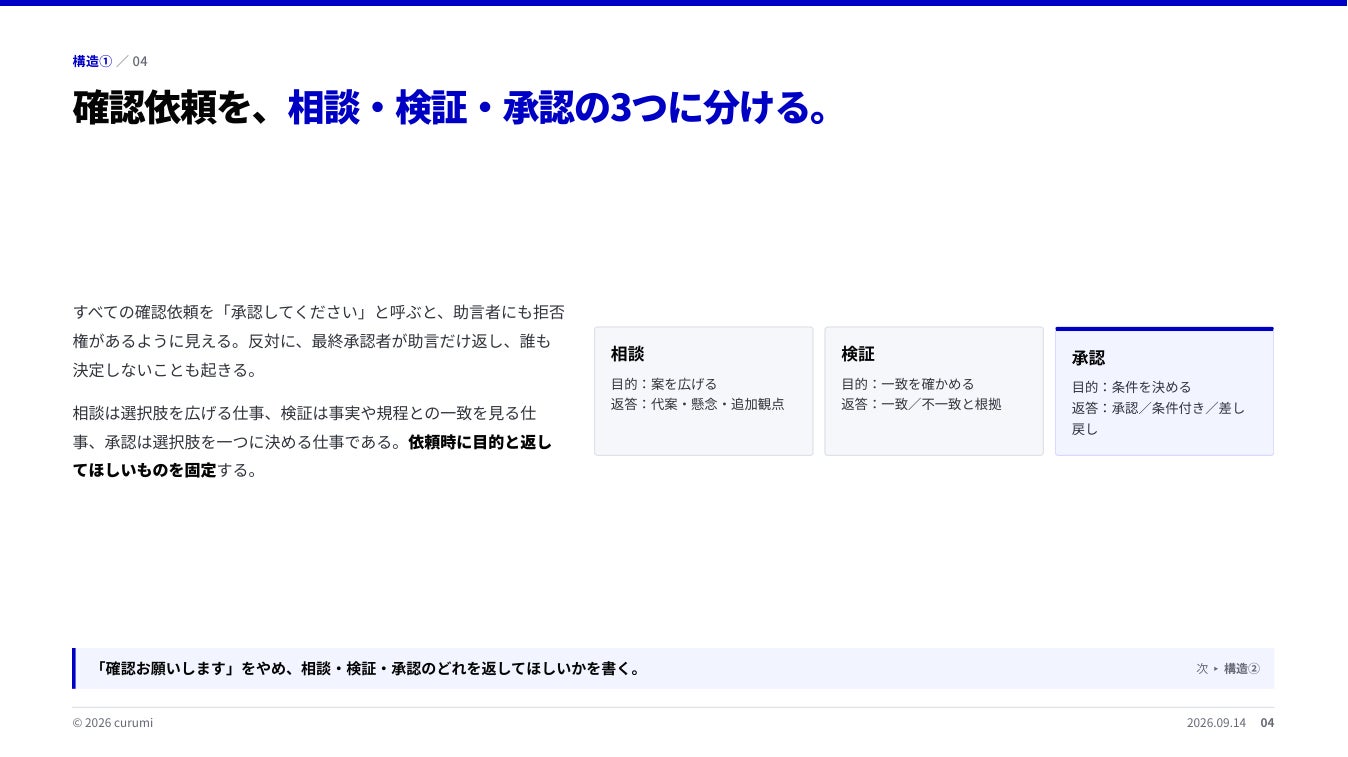Select the highlighted 承認 card

click(x=1164, y=391)
